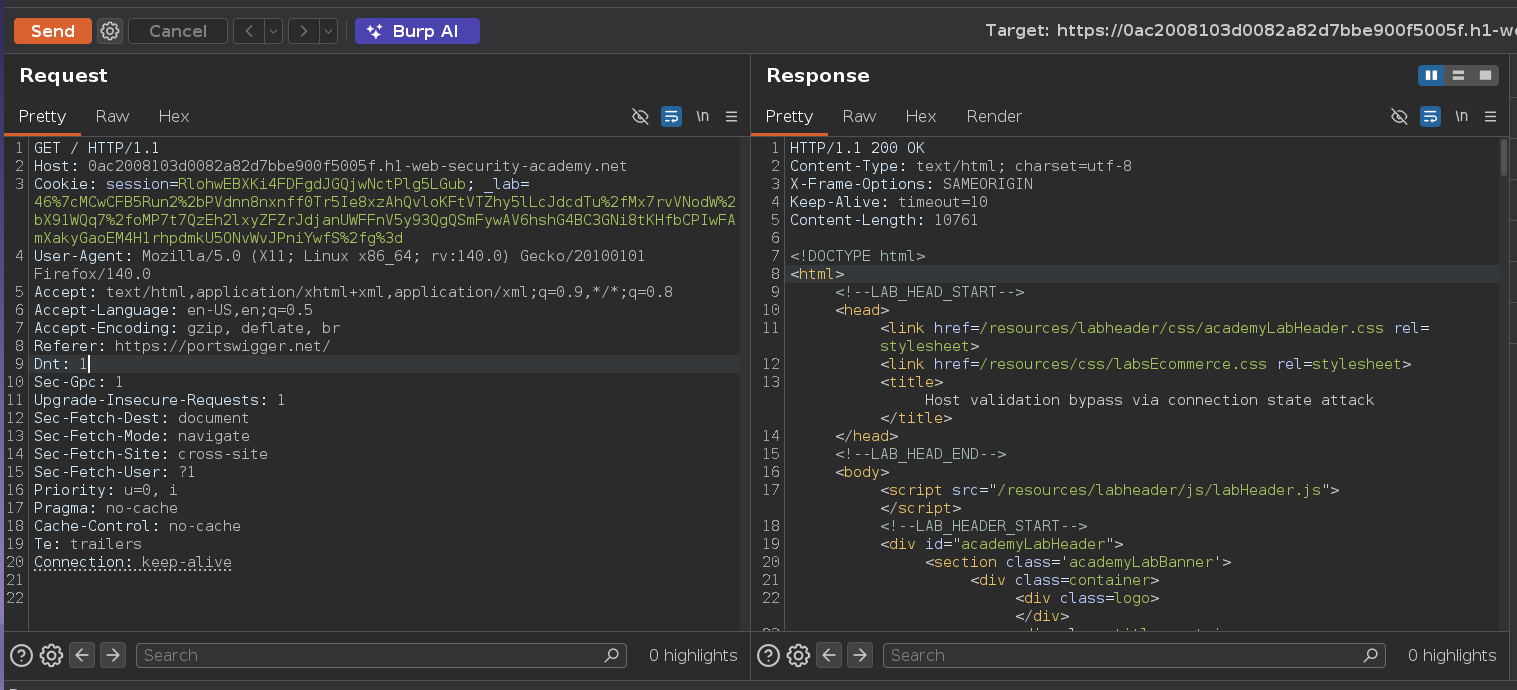Open the Response Render tab
This screenshot has height=690, width=1517.
pyautogui.click(x=994, y=116)
